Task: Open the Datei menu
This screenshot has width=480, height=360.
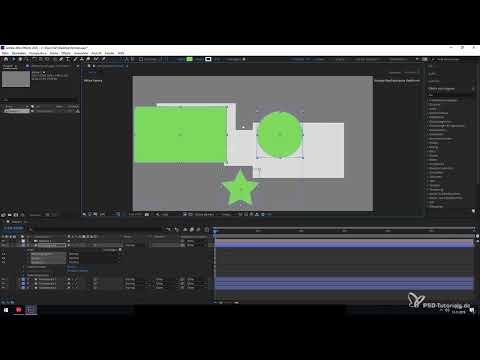Action: point(5,53)
